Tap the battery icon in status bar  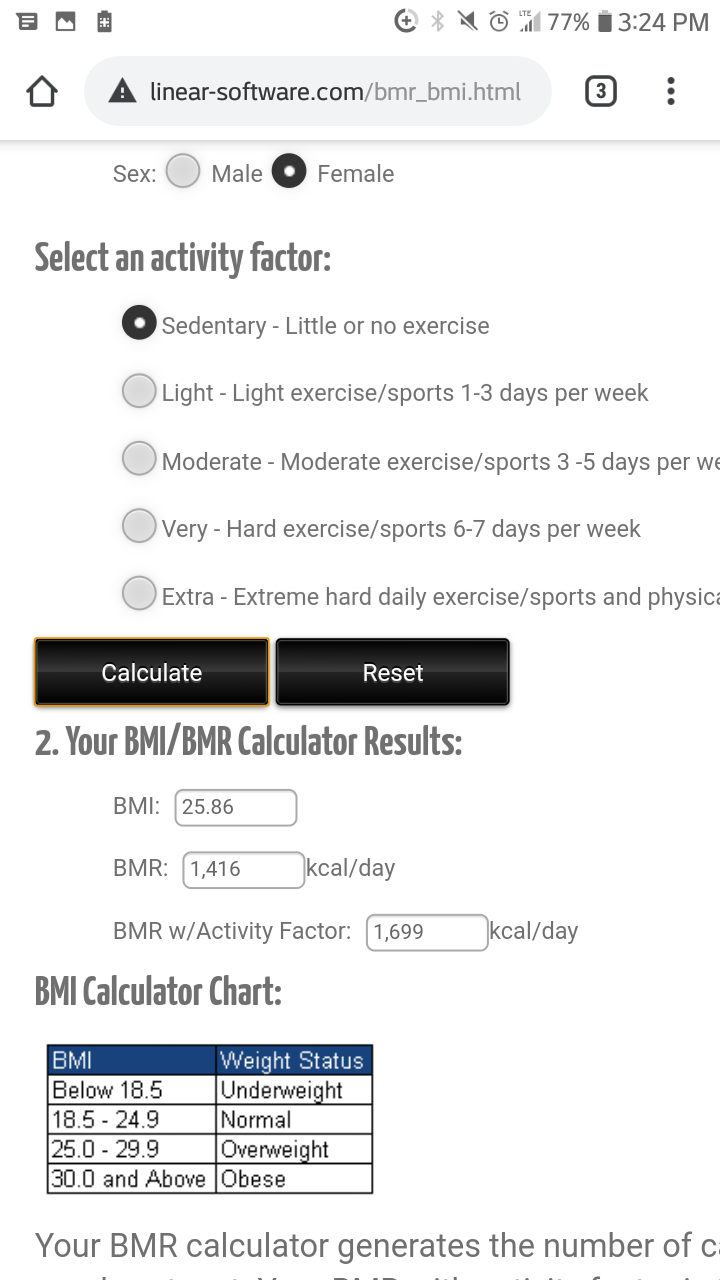click(604, 22)
